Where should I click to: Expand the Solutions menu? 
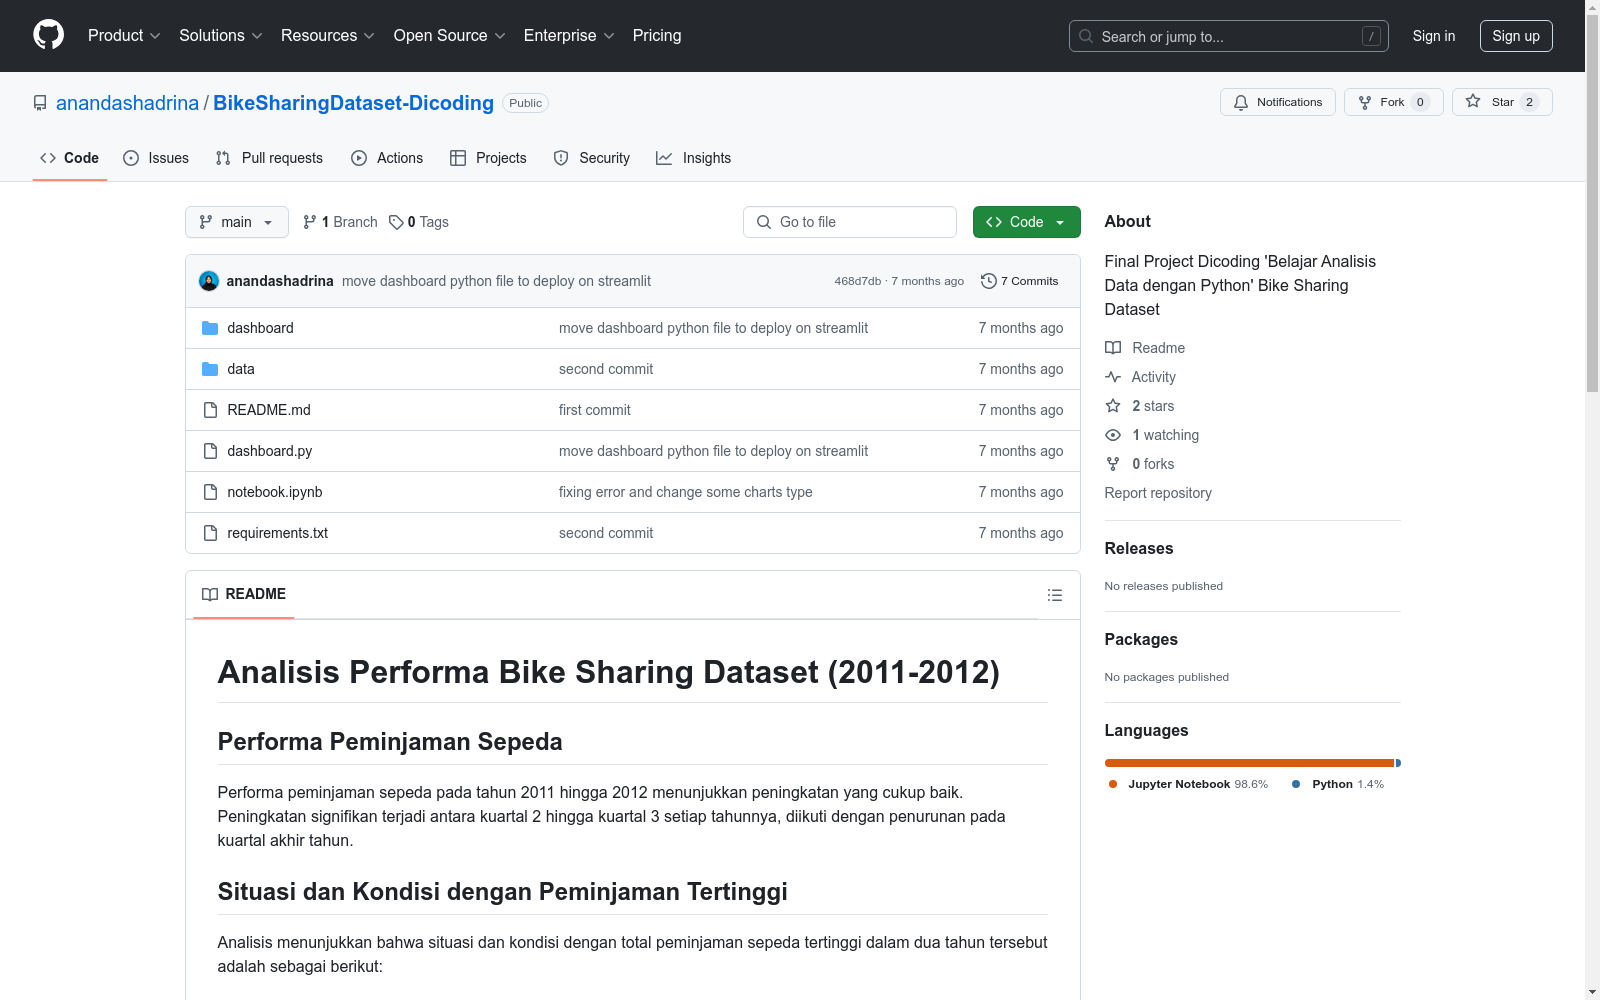[x=221, y=36]
